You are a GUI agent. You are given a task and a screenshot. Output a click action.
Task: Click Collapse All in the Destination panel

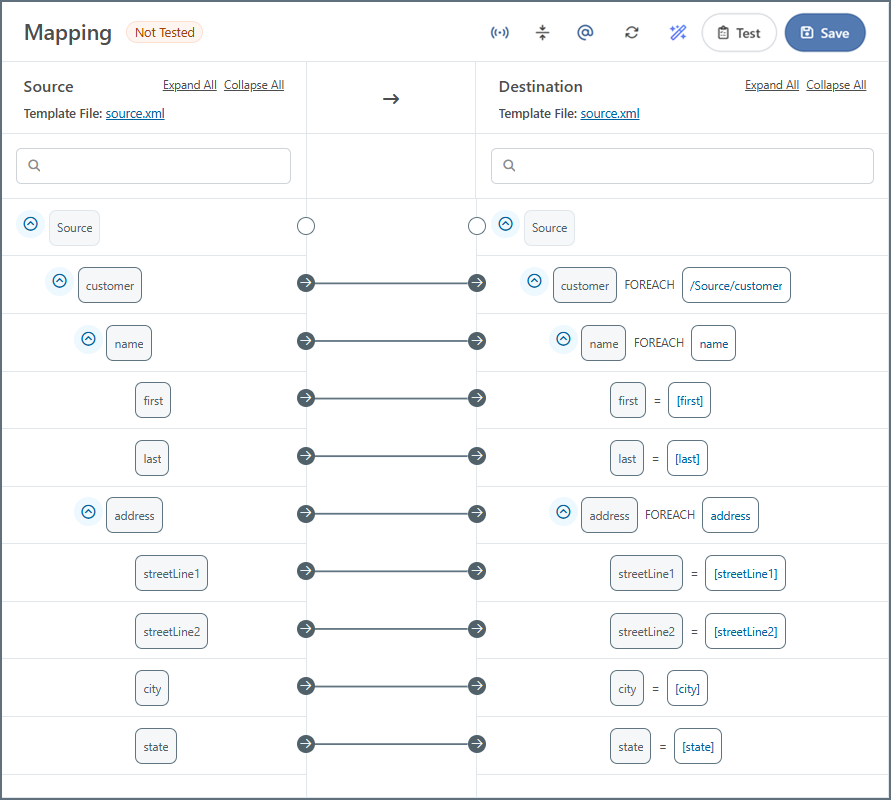tap(836, 85)
